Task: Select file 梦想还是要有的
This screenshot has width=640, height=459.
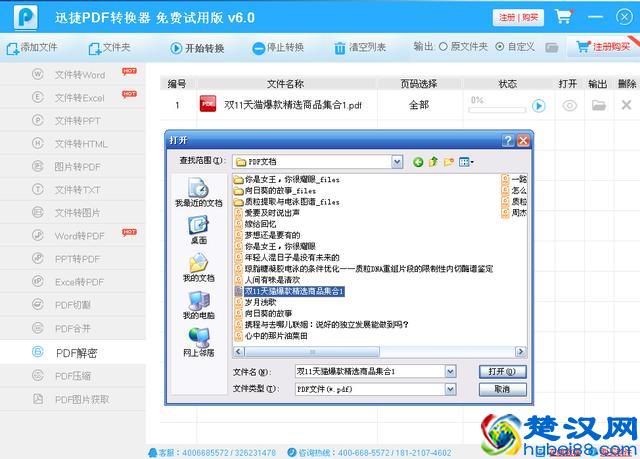Action: pyautogui.click(x=268, y=235)
